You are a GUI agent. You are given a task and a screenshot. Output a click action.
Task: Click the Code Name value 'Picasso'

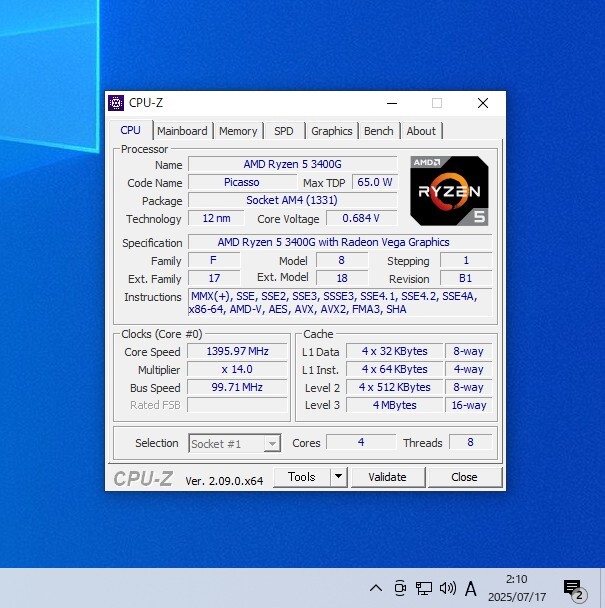242,182
